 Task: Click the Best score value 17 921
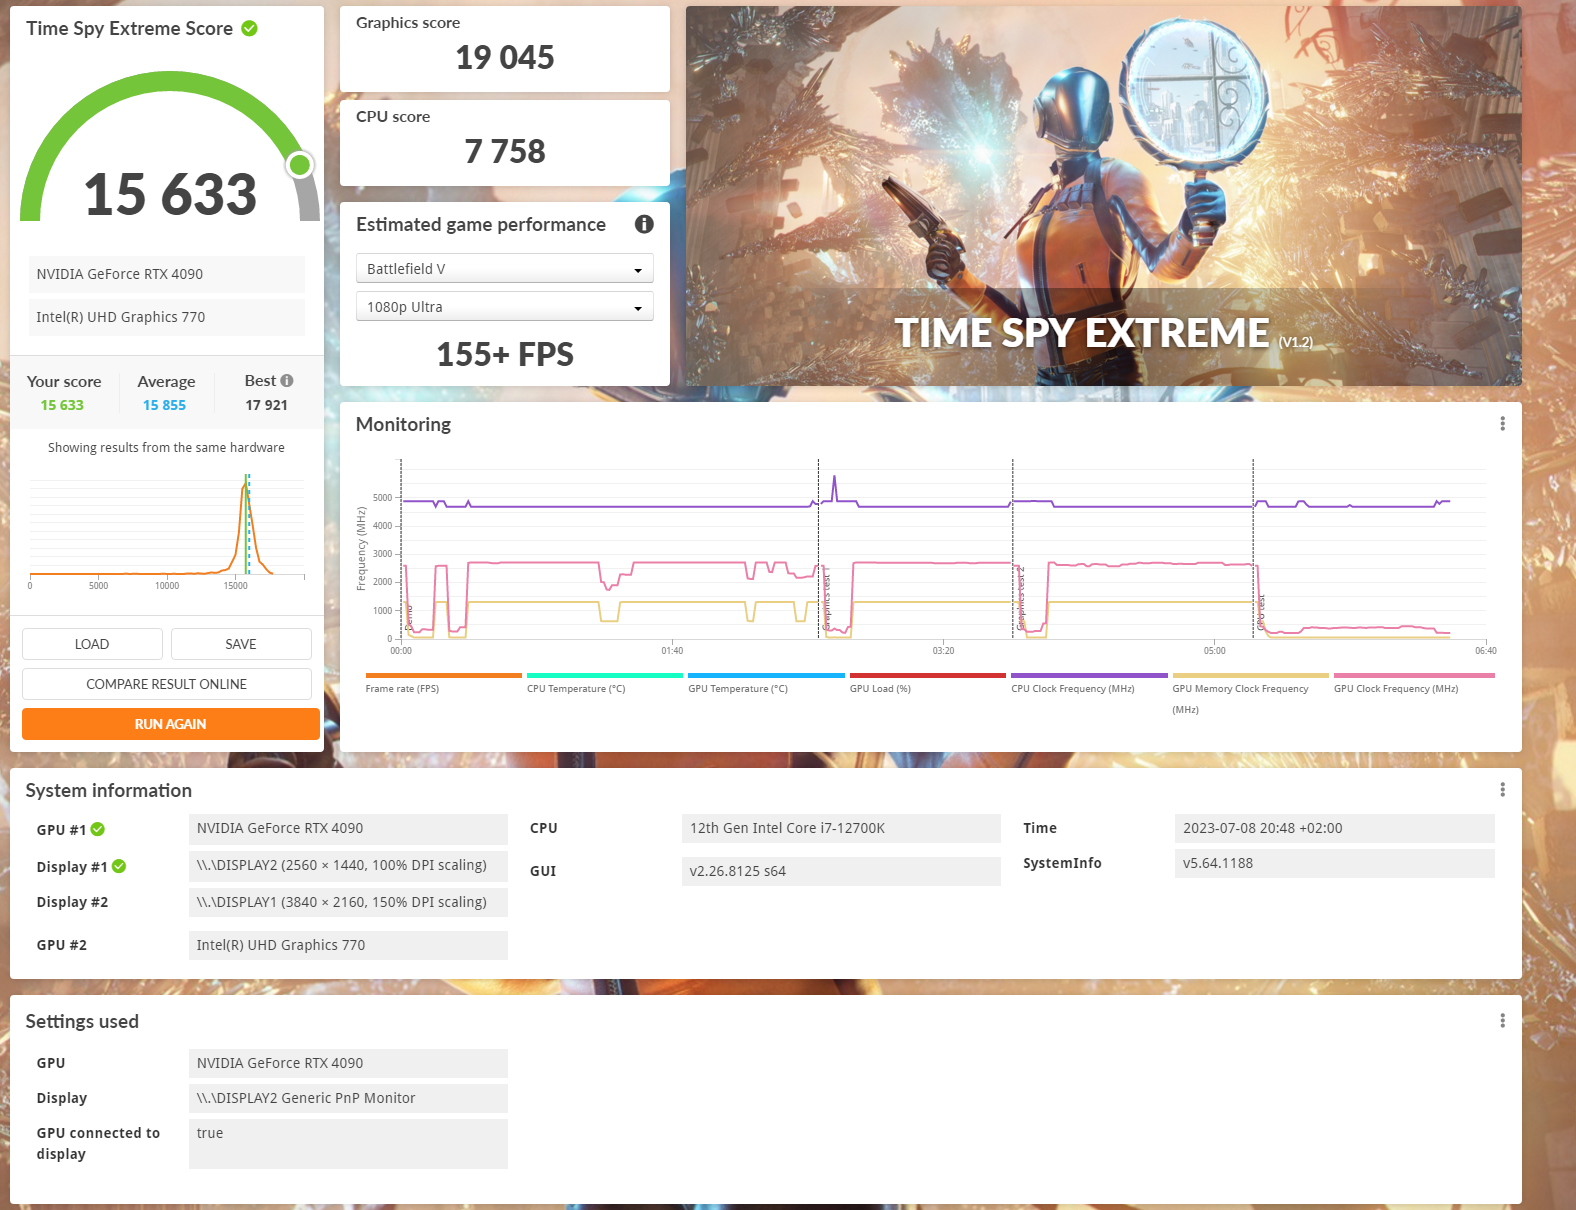coord(266,405)
